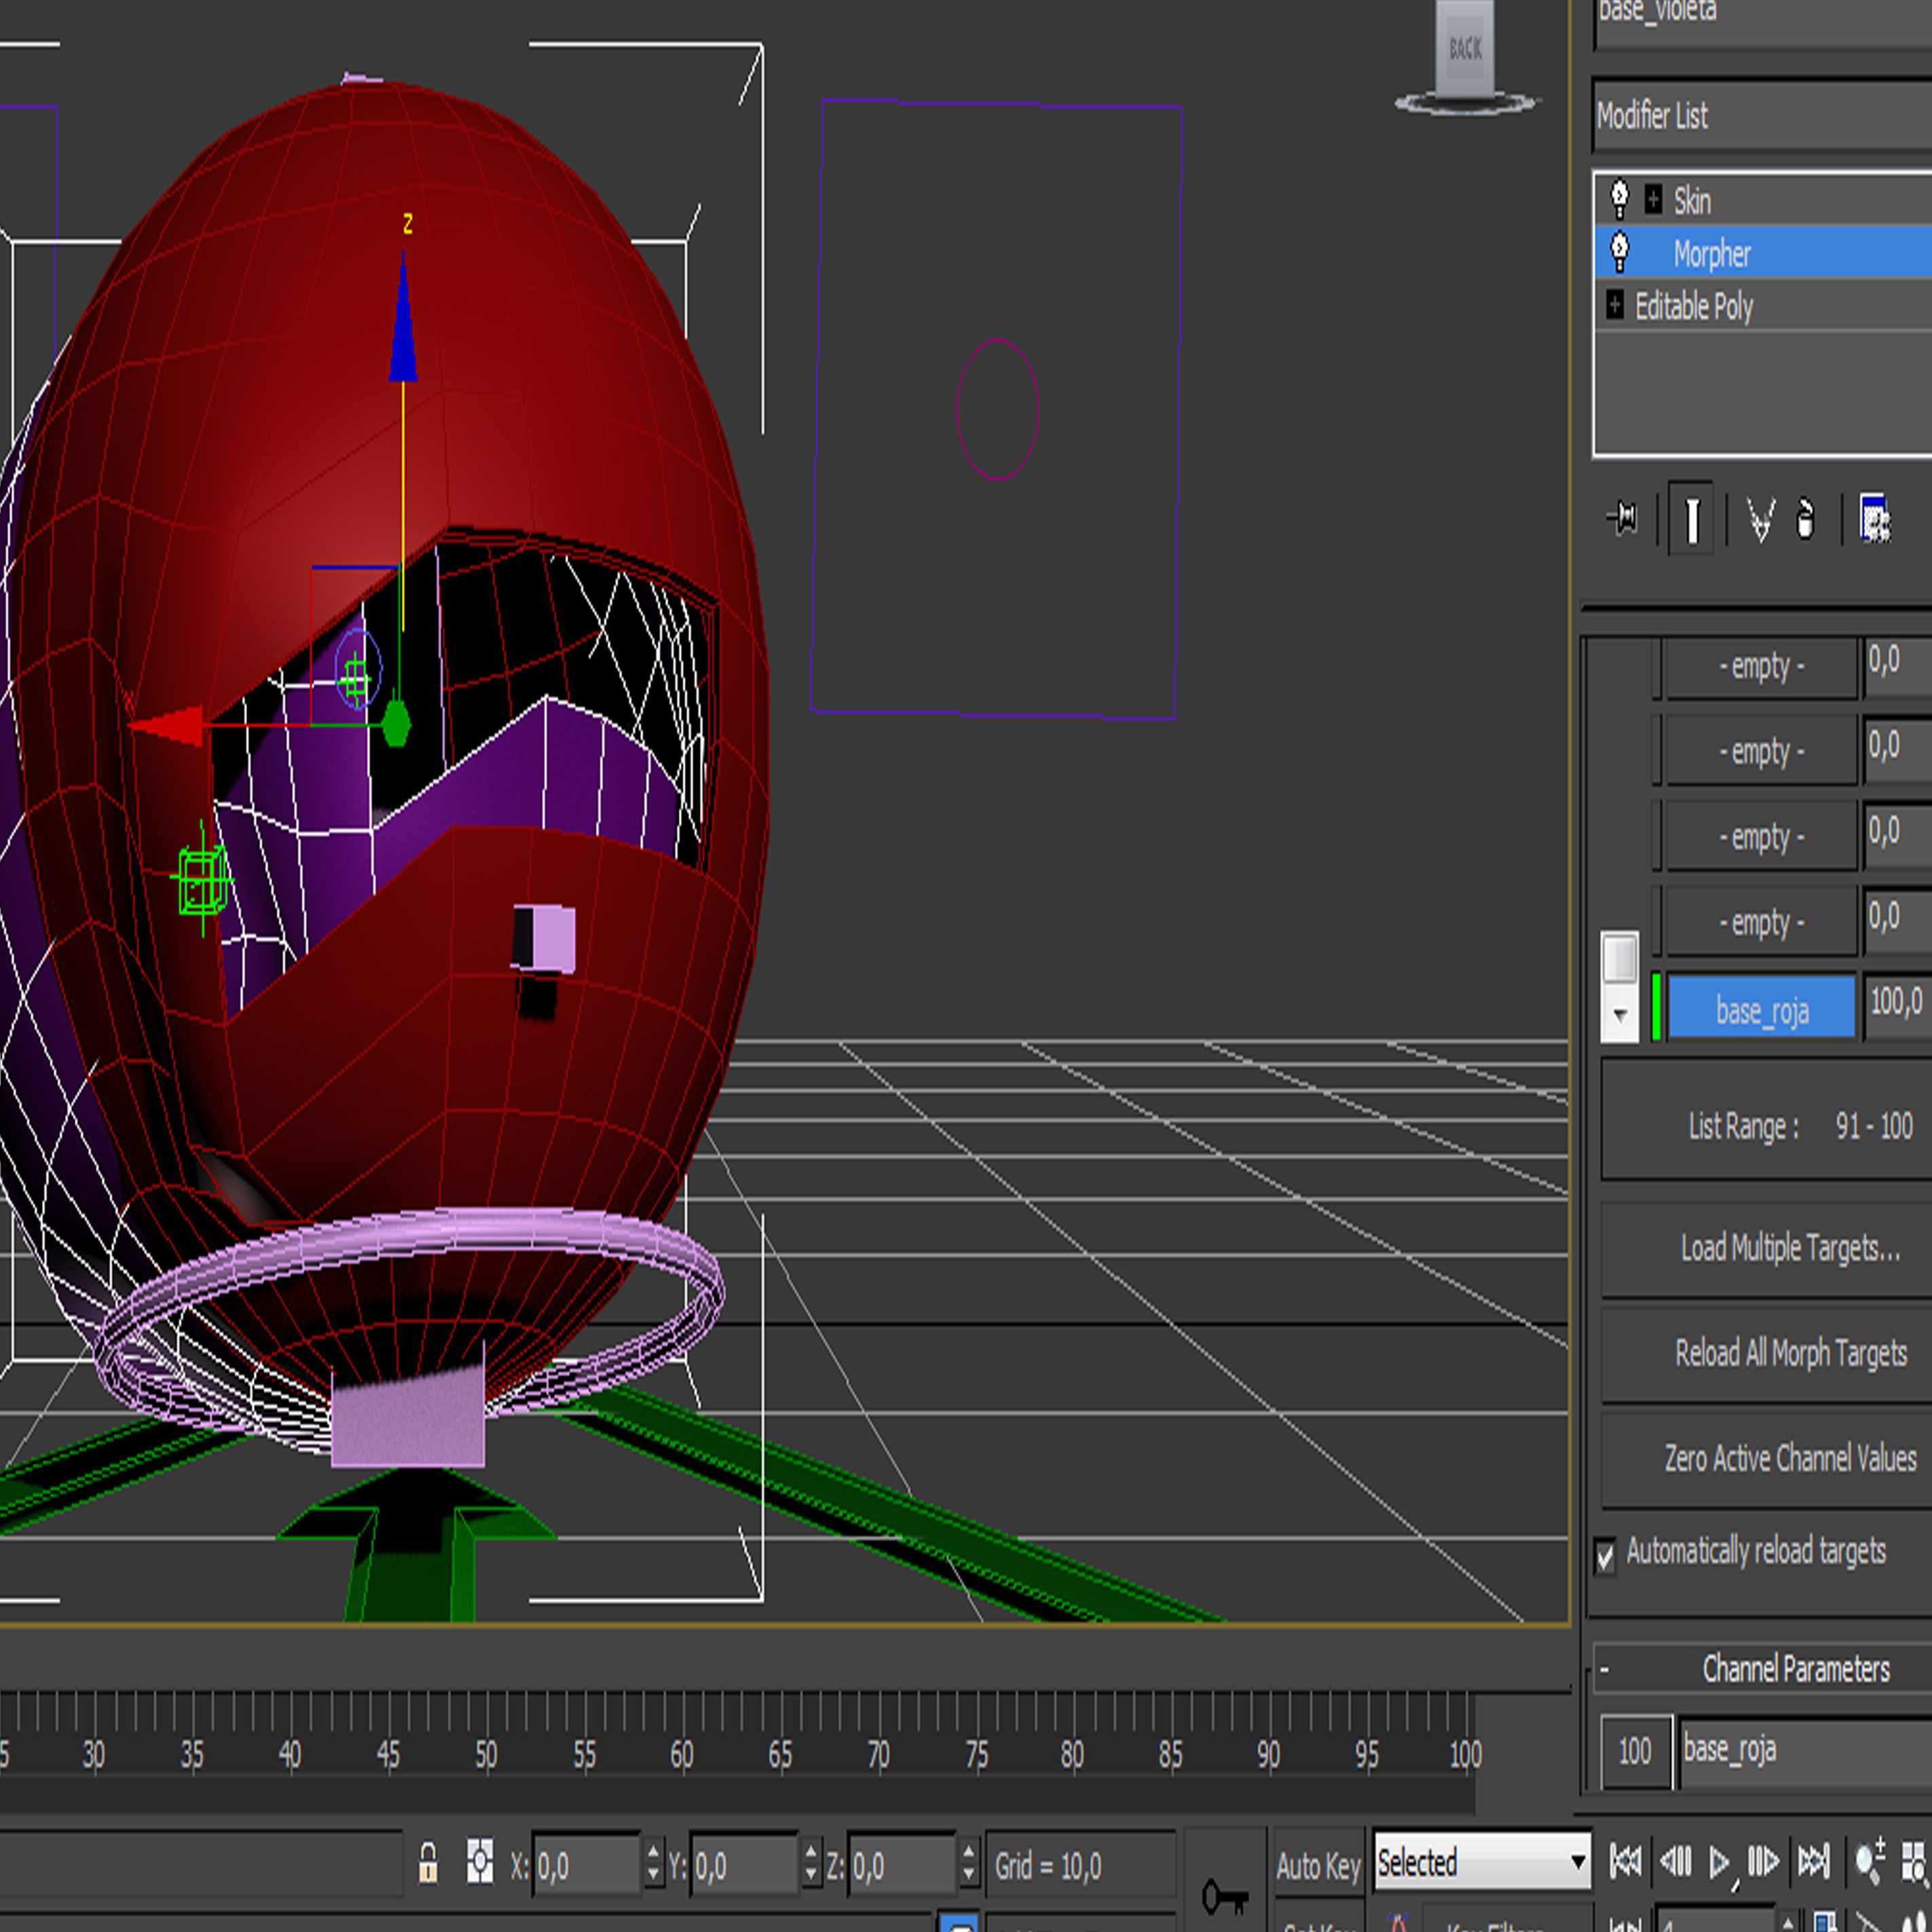Toggle Skin modifier lightbulb on/off
This screenshot has height=1932, width=1932.
(1620, 199)
